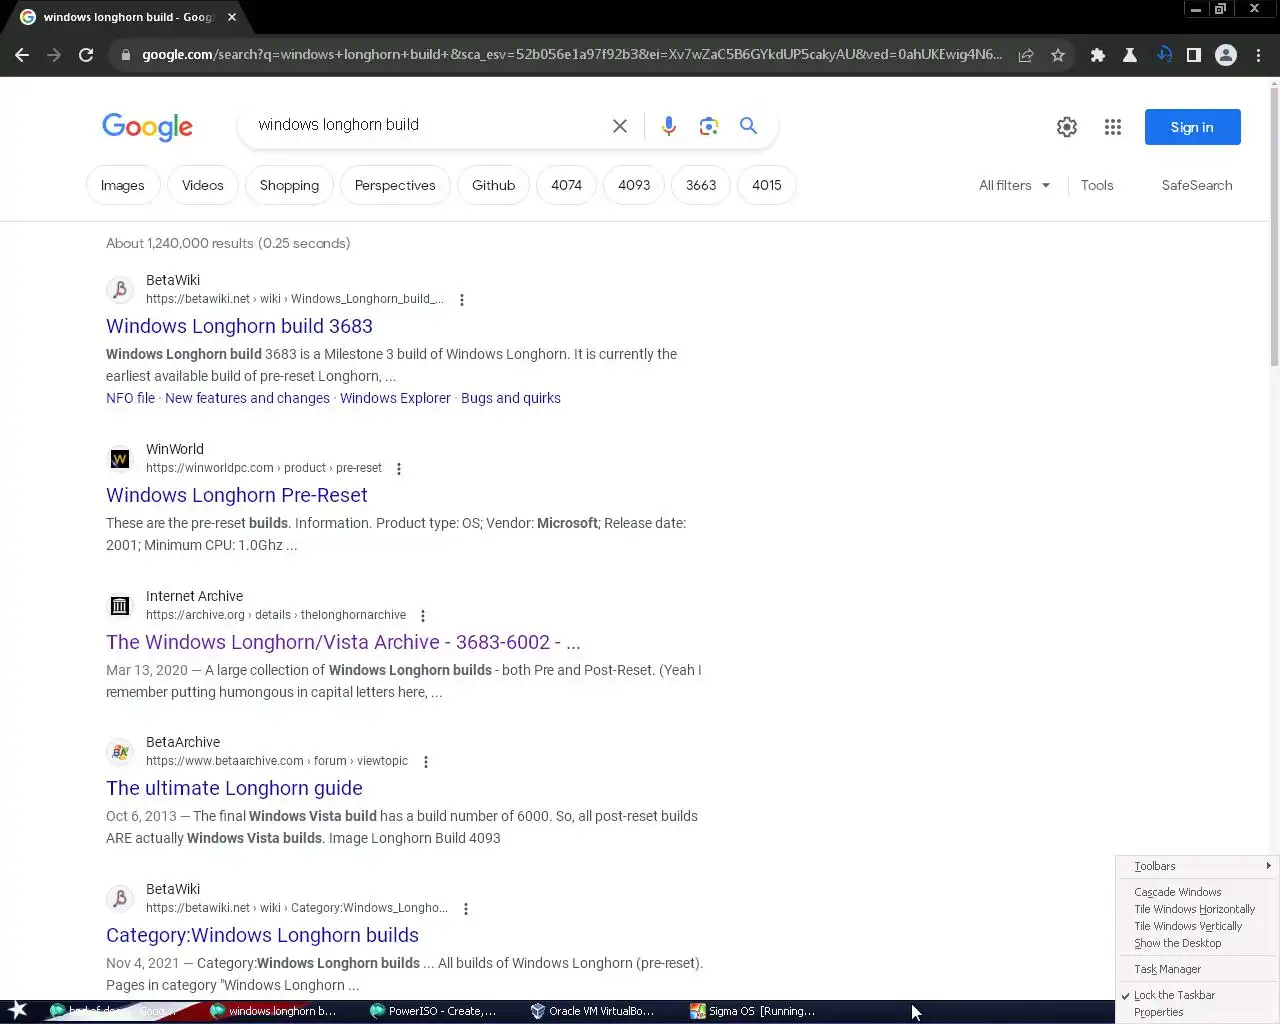The width and height of the screenshot is (1280, 1024).
Task: Start voice search with microphone
Action: pyautogui.click(x=669, y=126)
